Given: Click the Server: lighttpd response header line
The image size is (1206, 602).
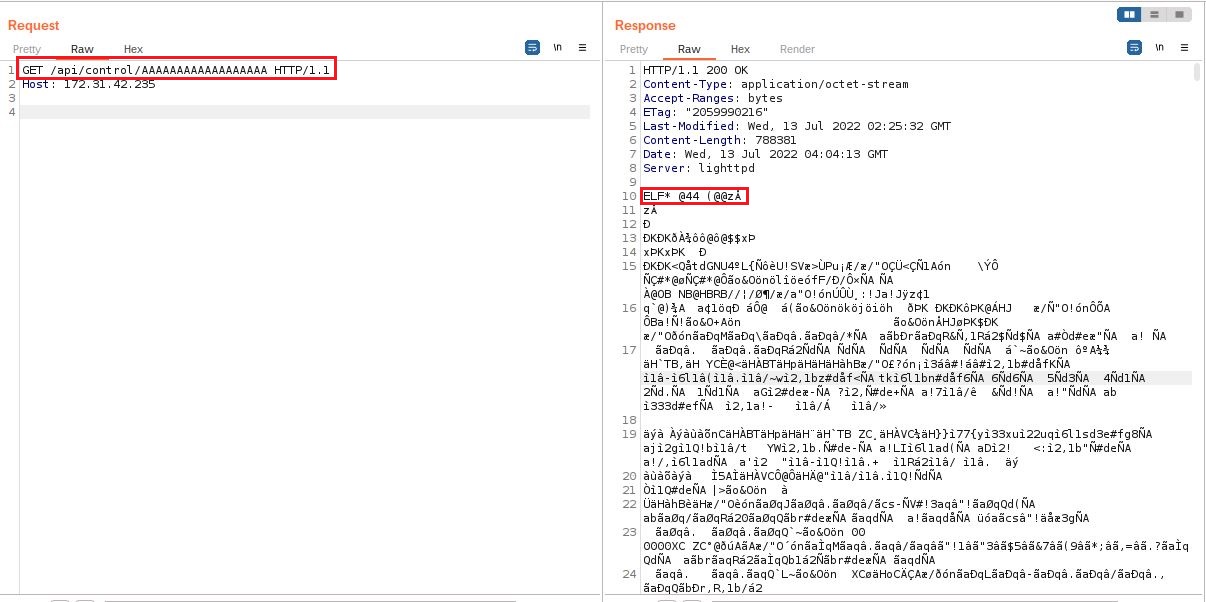Looking at the screenshot, I should tap(699, 168).
